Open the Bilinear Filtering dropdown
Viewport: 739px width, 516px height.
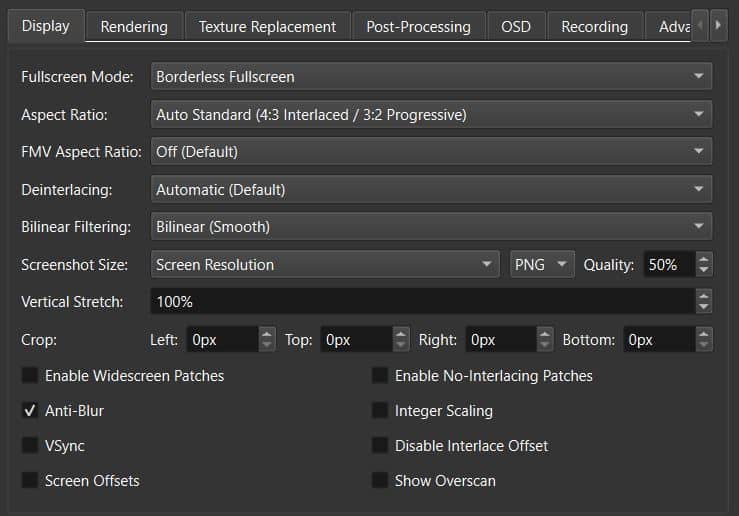click(x=431, y=227)
